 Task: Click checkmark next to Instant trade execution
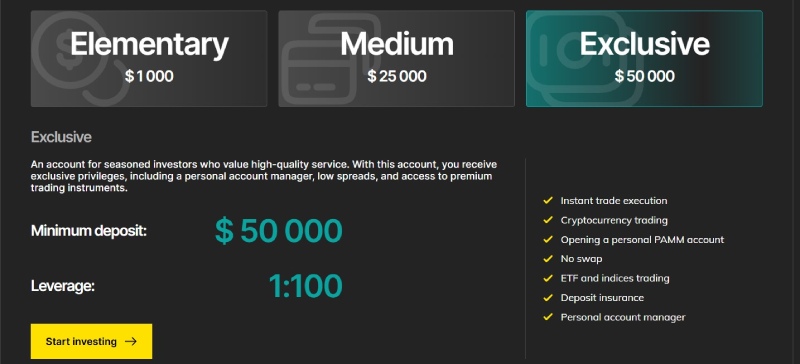(x=548, y=201)
